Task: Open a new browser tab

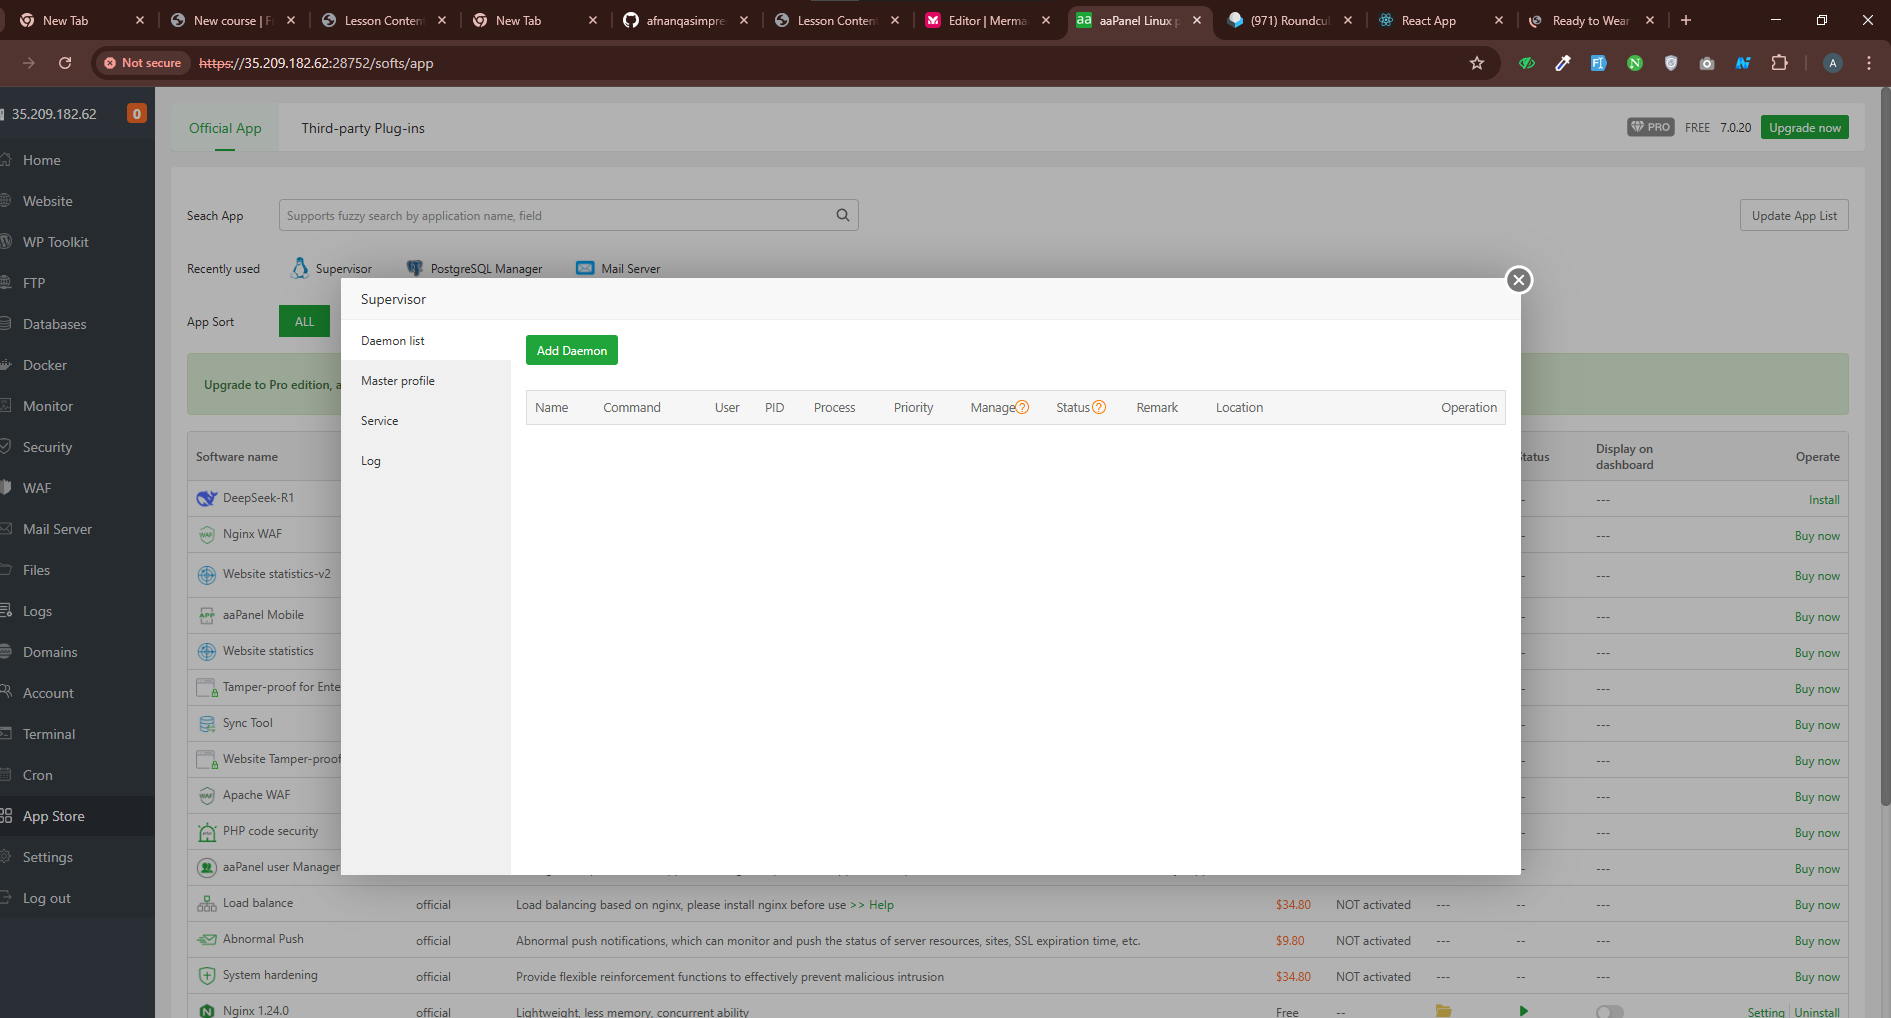Action: (x=1686, y=20)
